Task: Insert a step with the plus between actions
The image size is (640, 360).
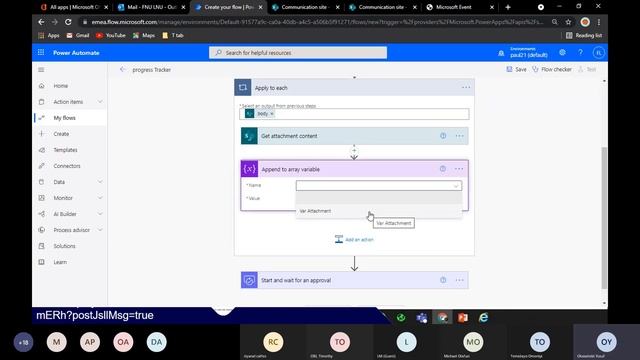Action: [x=354, y=150]
